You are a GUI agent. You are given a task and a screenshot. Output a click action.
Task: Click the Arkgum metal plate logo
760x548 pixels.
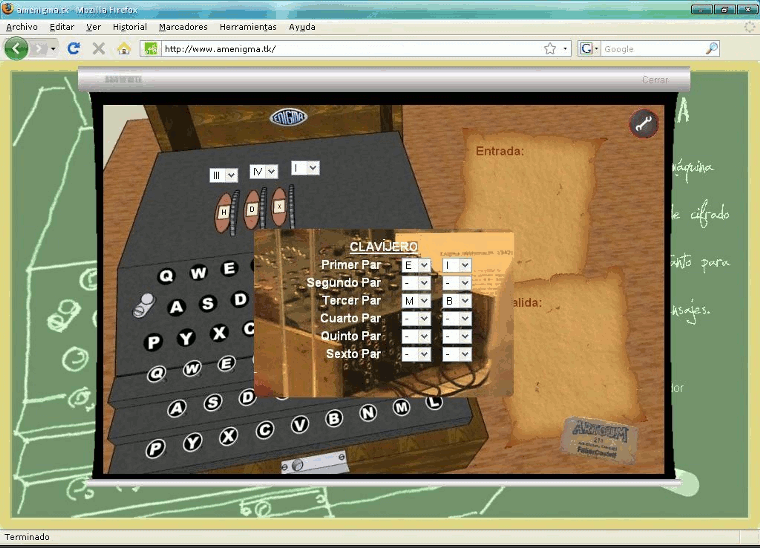tap(600, 439)
